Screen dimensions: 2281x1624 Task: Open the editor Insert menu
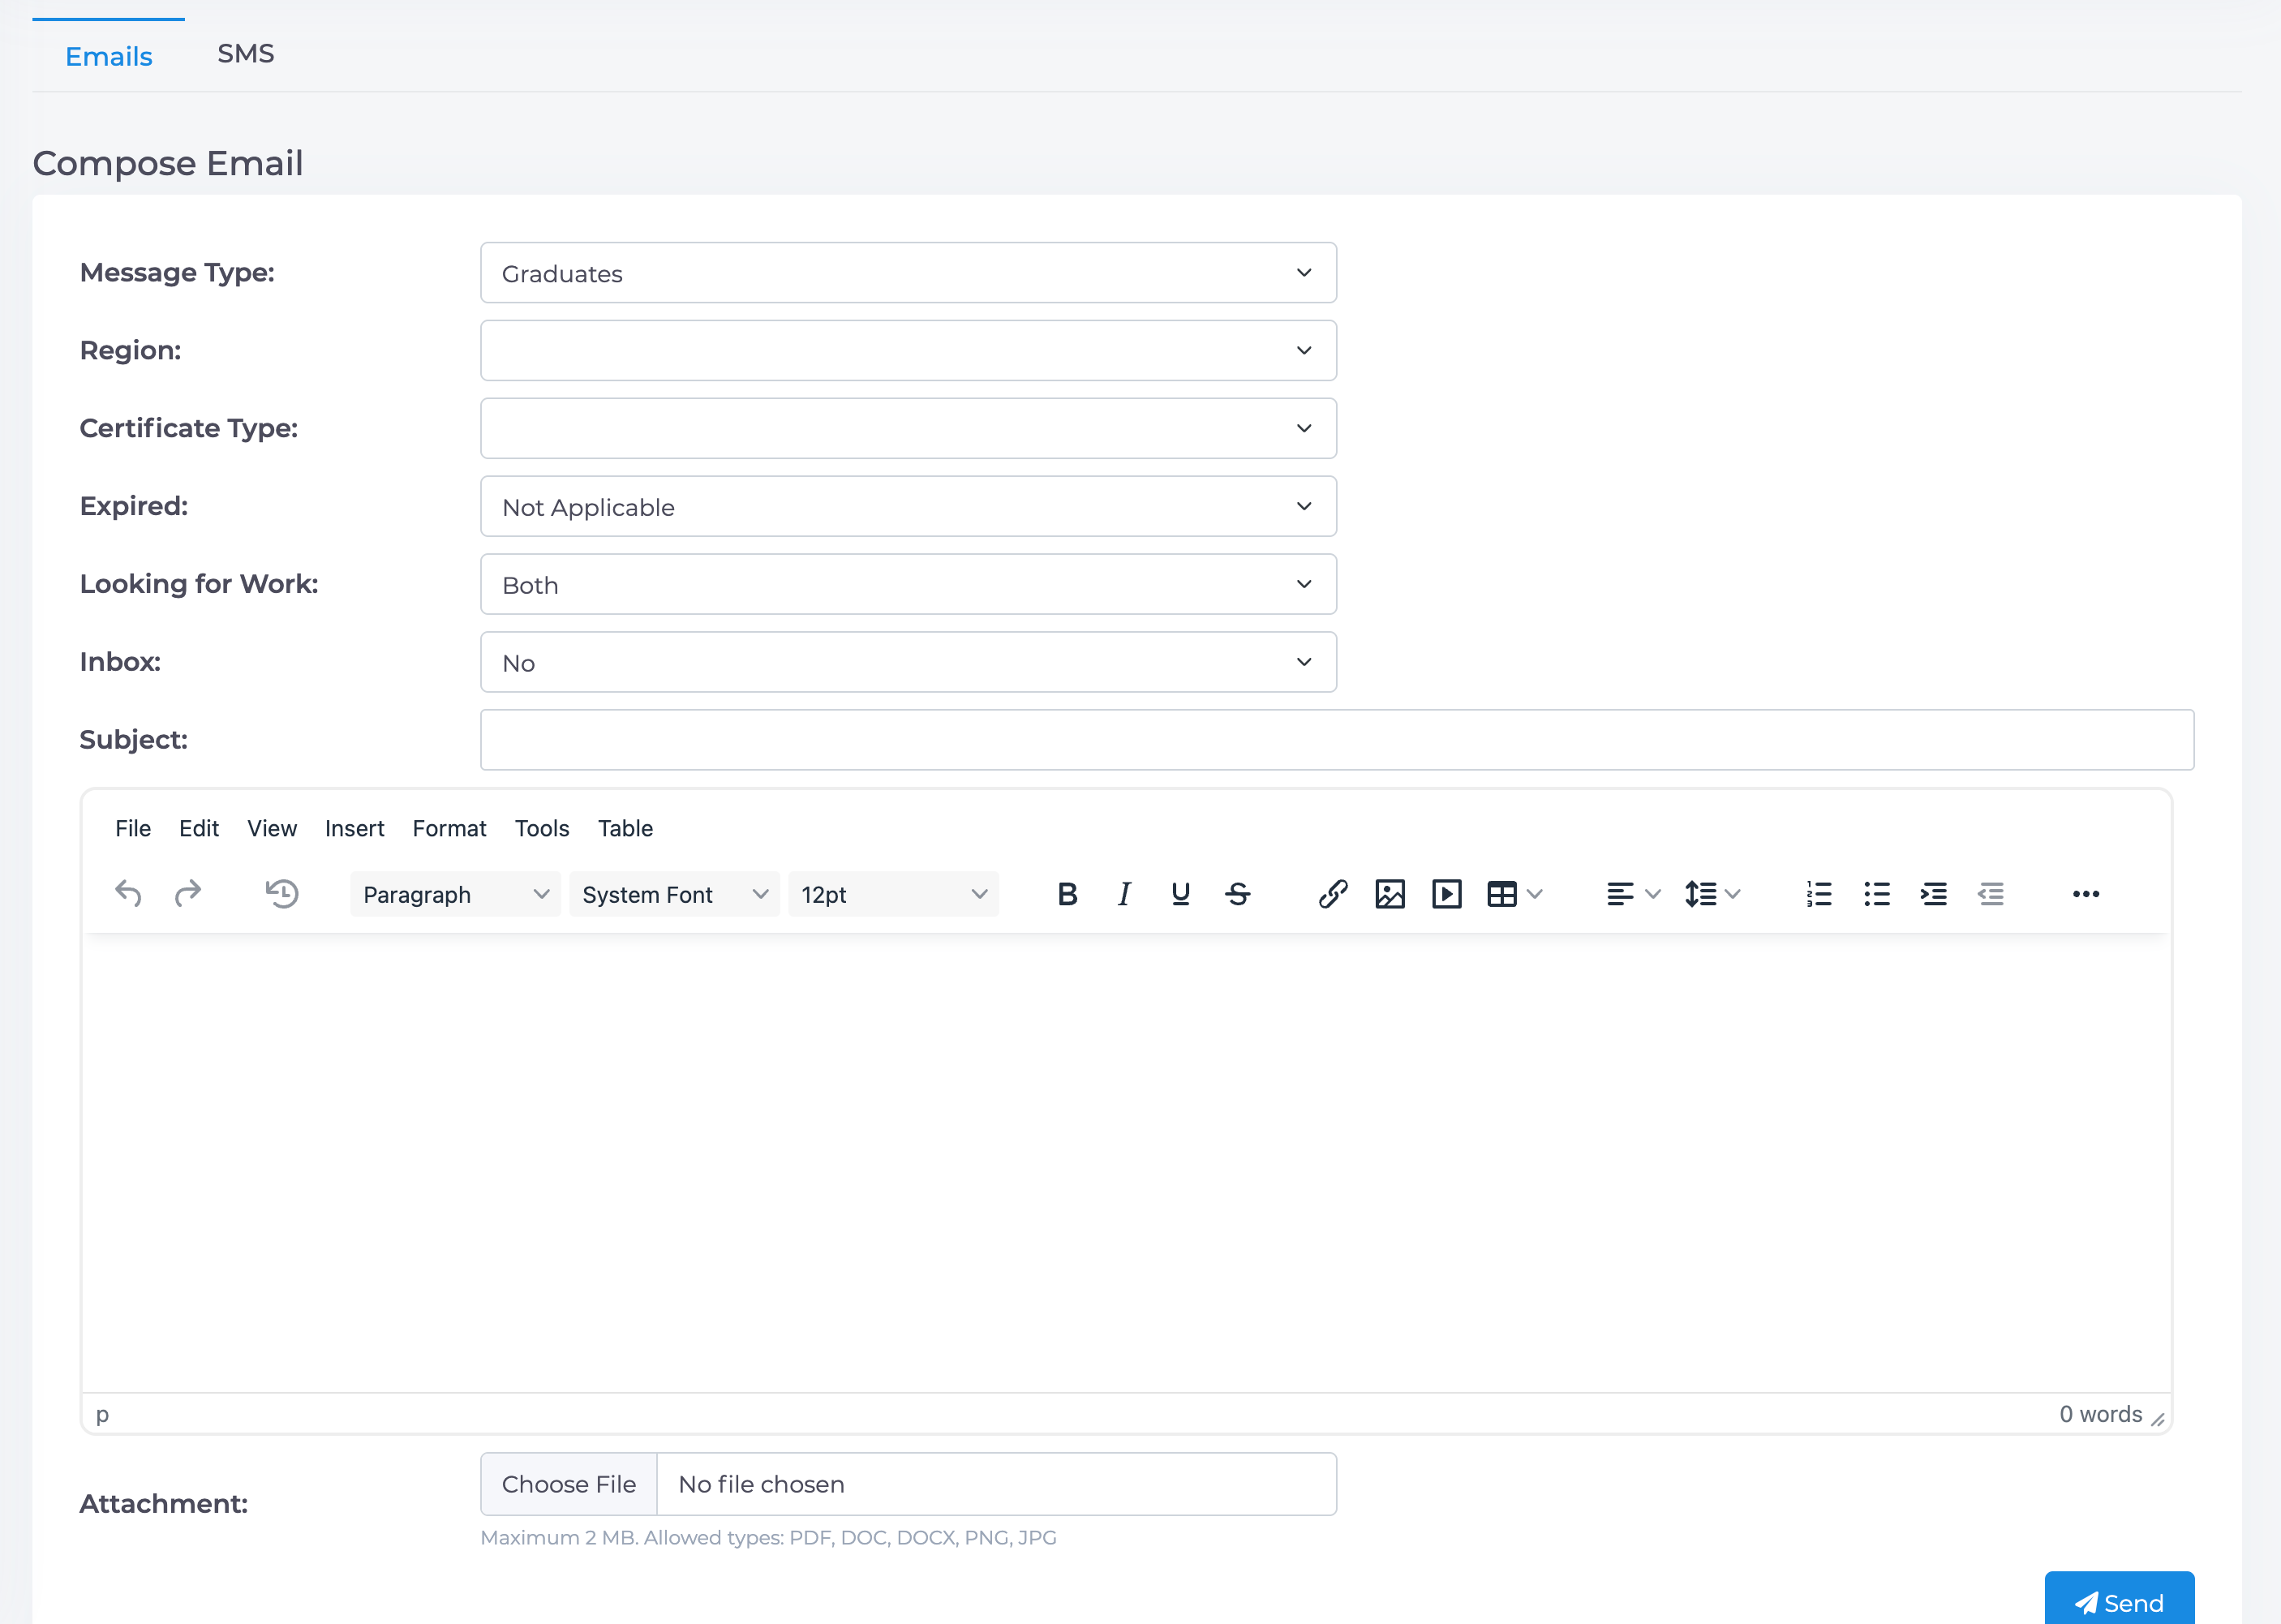click(355, 828)
